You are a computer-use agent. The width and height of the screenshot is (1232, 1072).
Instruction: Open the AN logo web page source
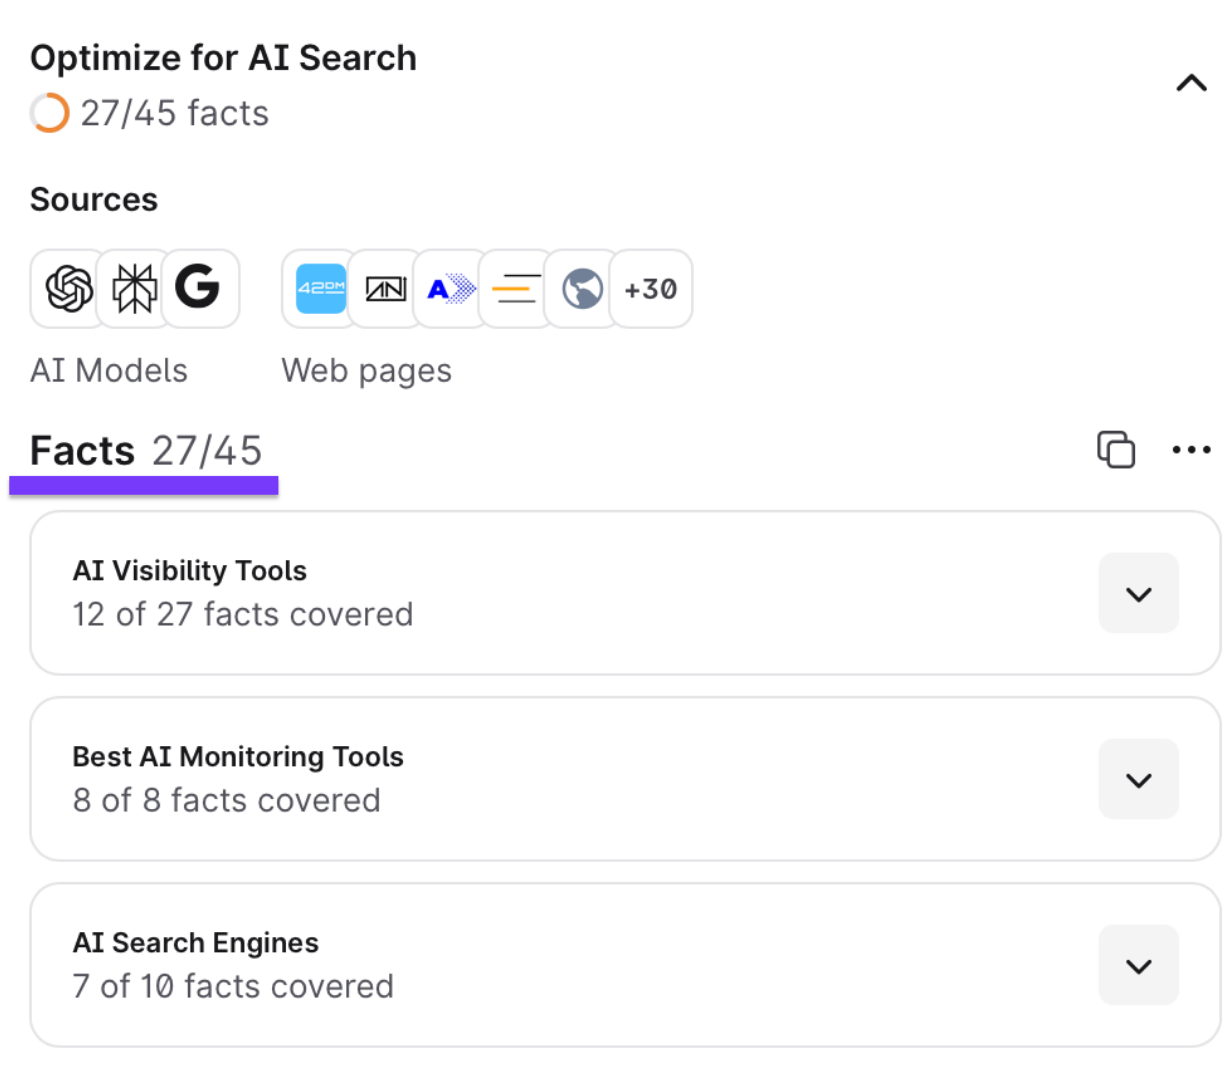pos(386,289)
